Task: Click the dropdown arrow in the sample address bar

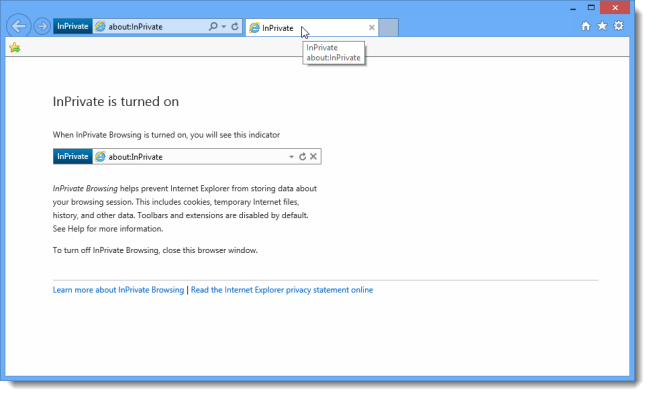Action: click(x=291, y=157)
